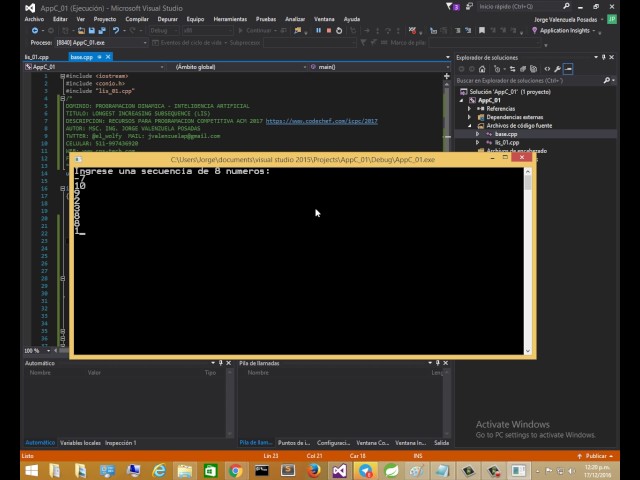Click the Properties wrench icon in Solution Explorer
The width and height of the screenshot is (640, 480).
pos(558,69)
